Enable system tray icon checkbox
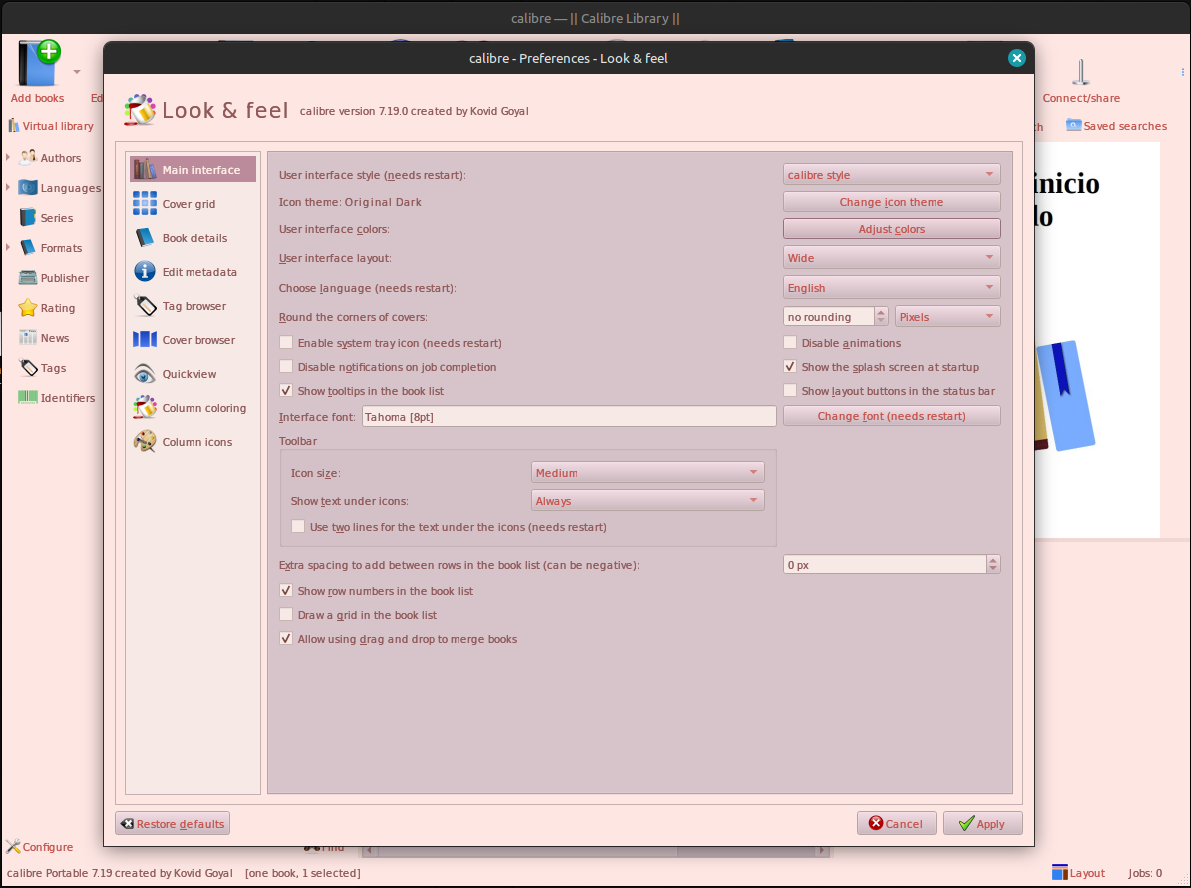1191x888 pixels. [286, 343]
